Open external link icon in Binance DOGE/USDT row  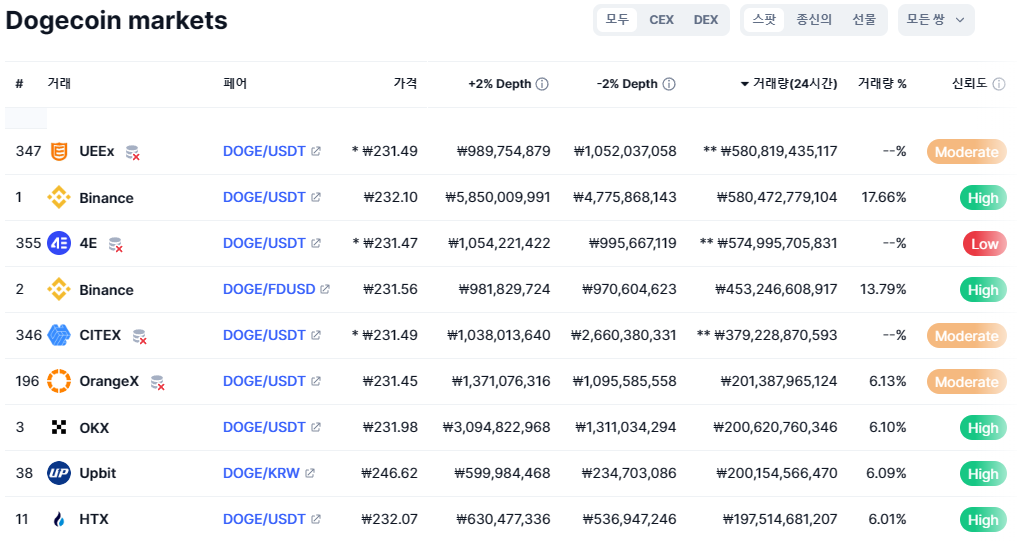tap(316, 197)
